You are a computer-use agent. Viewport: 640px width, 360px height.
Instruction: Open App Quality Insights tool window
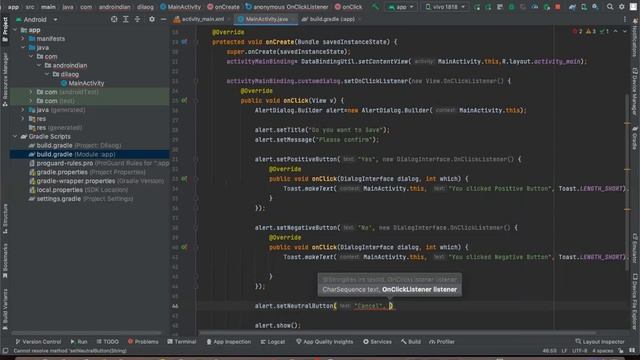click(x=324, y=342)
